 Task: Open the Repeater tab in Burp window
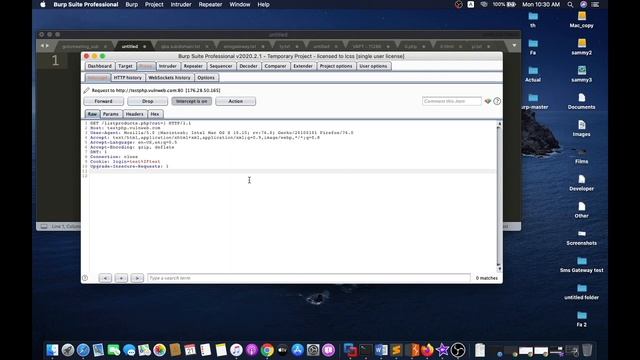193,66
